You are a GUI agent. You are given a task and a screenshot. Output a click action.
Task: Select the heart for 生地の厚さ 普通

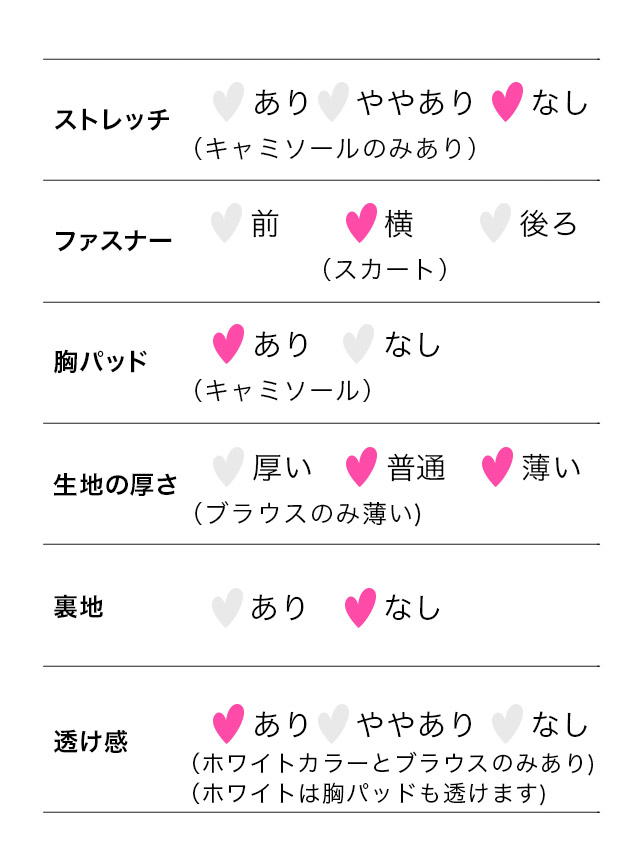(x=361, y=467)
